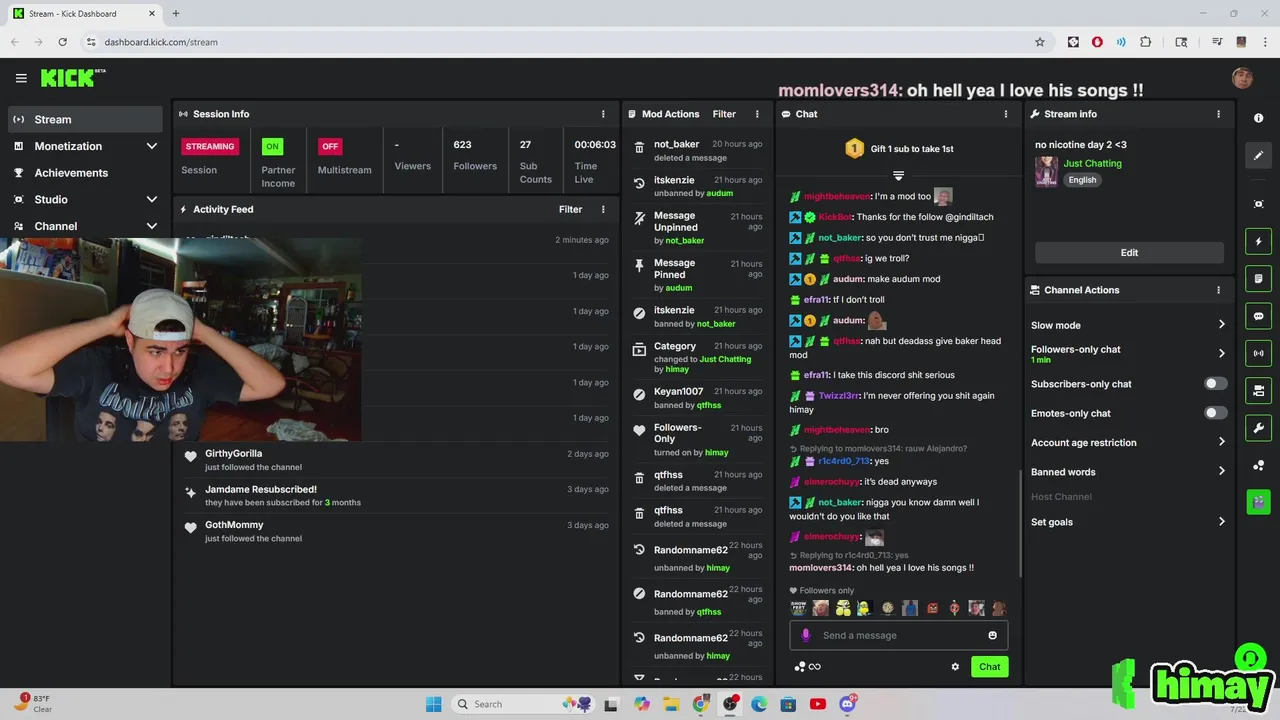This screenshot has width=1280, height=720.
Task: Click the 623 Followers count
Action: click(x=475, y=155)
